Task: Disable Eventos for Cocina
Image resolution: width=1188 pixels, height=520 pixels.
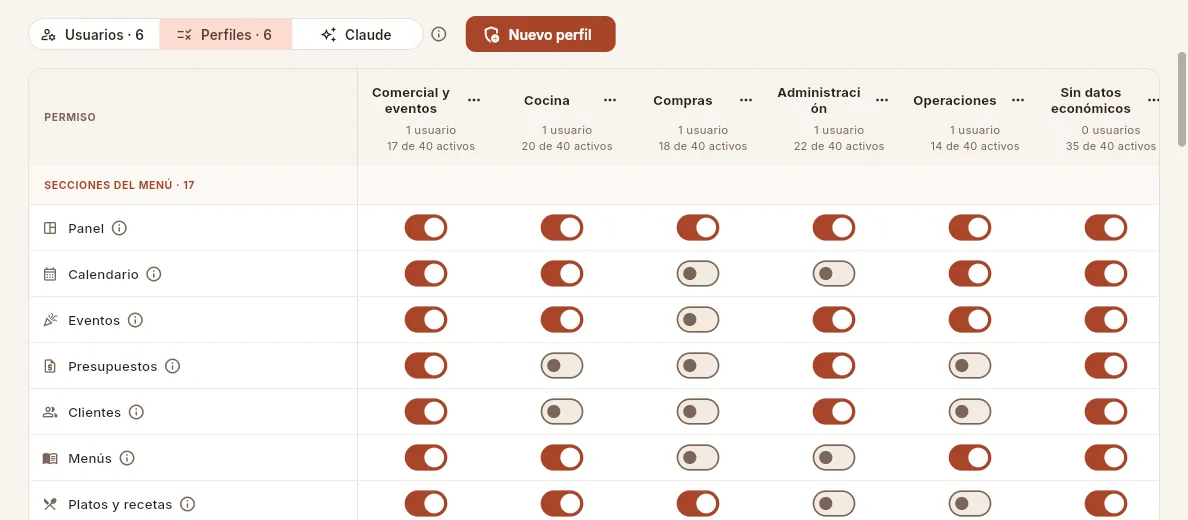Action: point(561,320)
